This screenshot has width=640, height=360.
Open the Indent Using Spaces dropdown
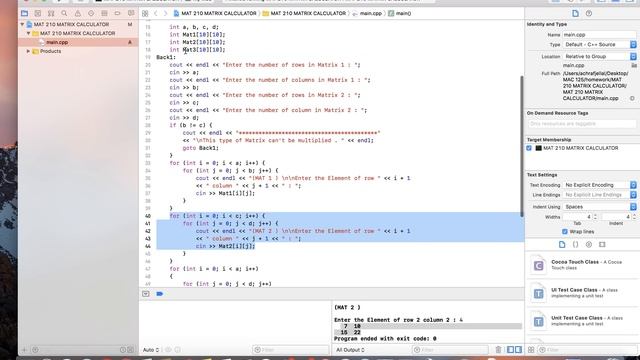pos(600,207)
